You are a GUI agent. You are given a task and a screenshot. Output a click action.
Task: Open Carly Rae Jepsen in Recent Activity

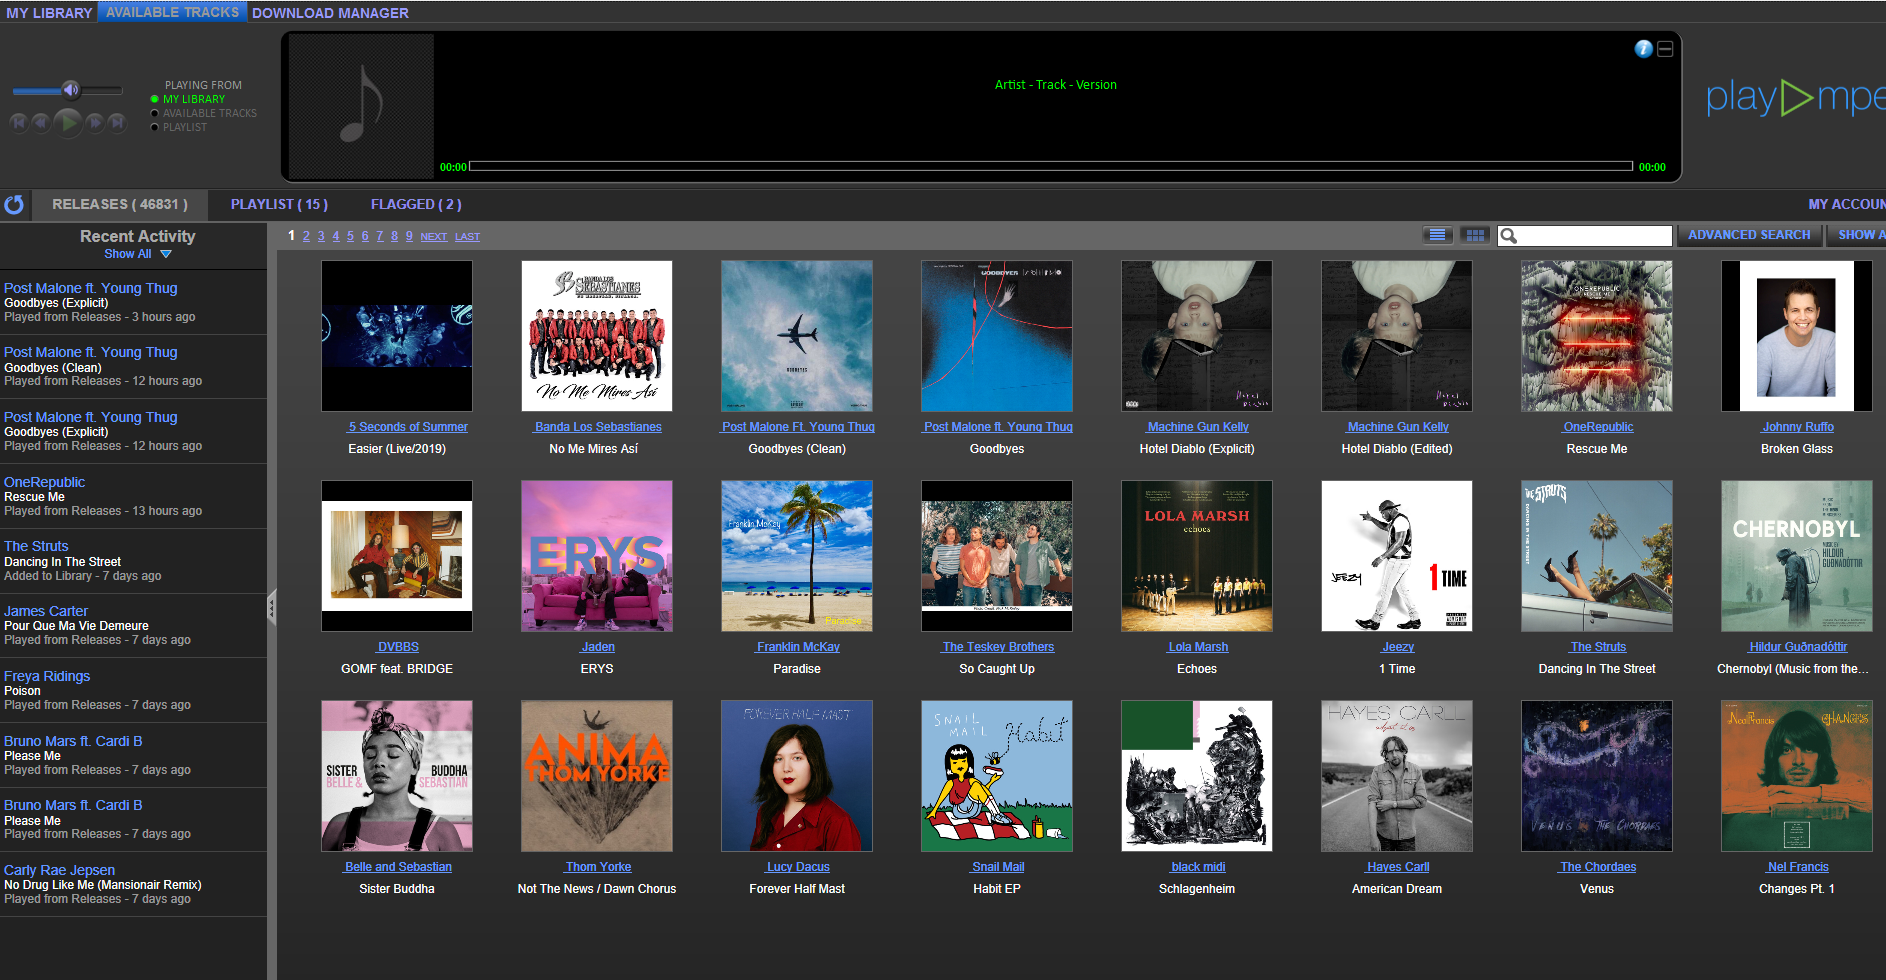click(59, 870)
